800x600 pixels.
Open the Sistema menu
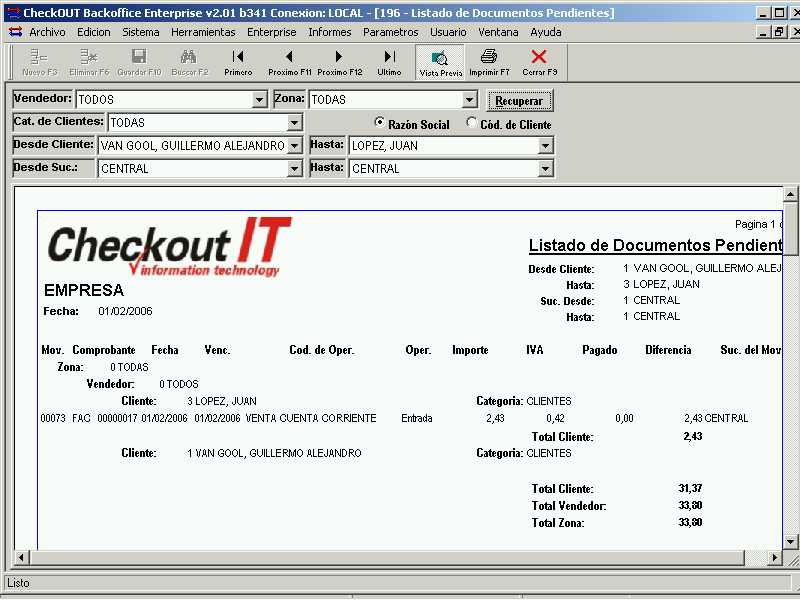[141, 32]
